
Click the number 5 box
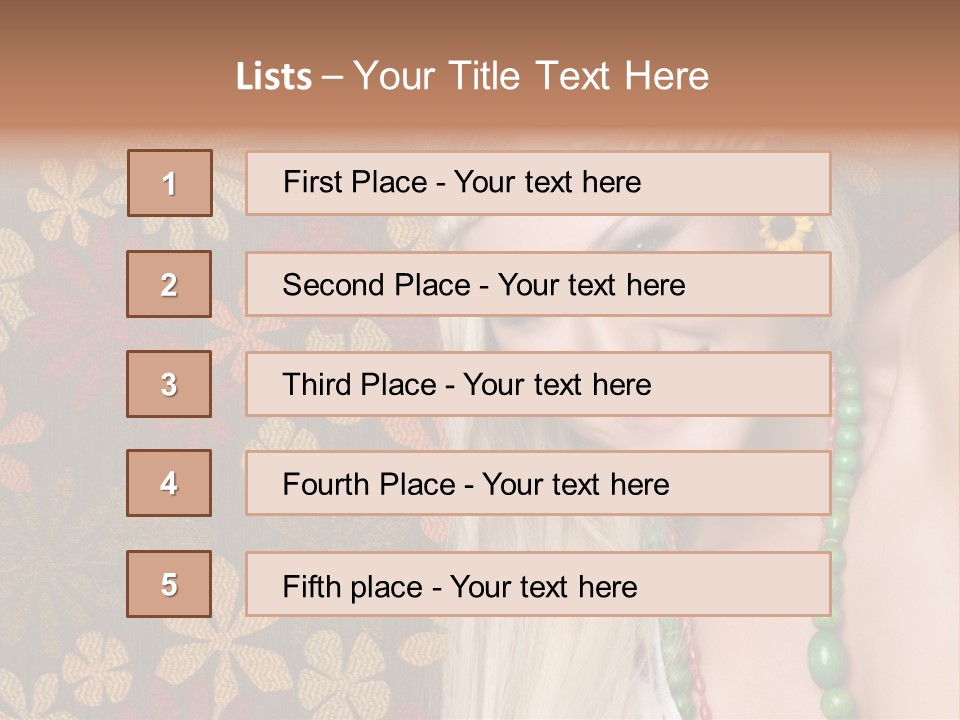170,584
